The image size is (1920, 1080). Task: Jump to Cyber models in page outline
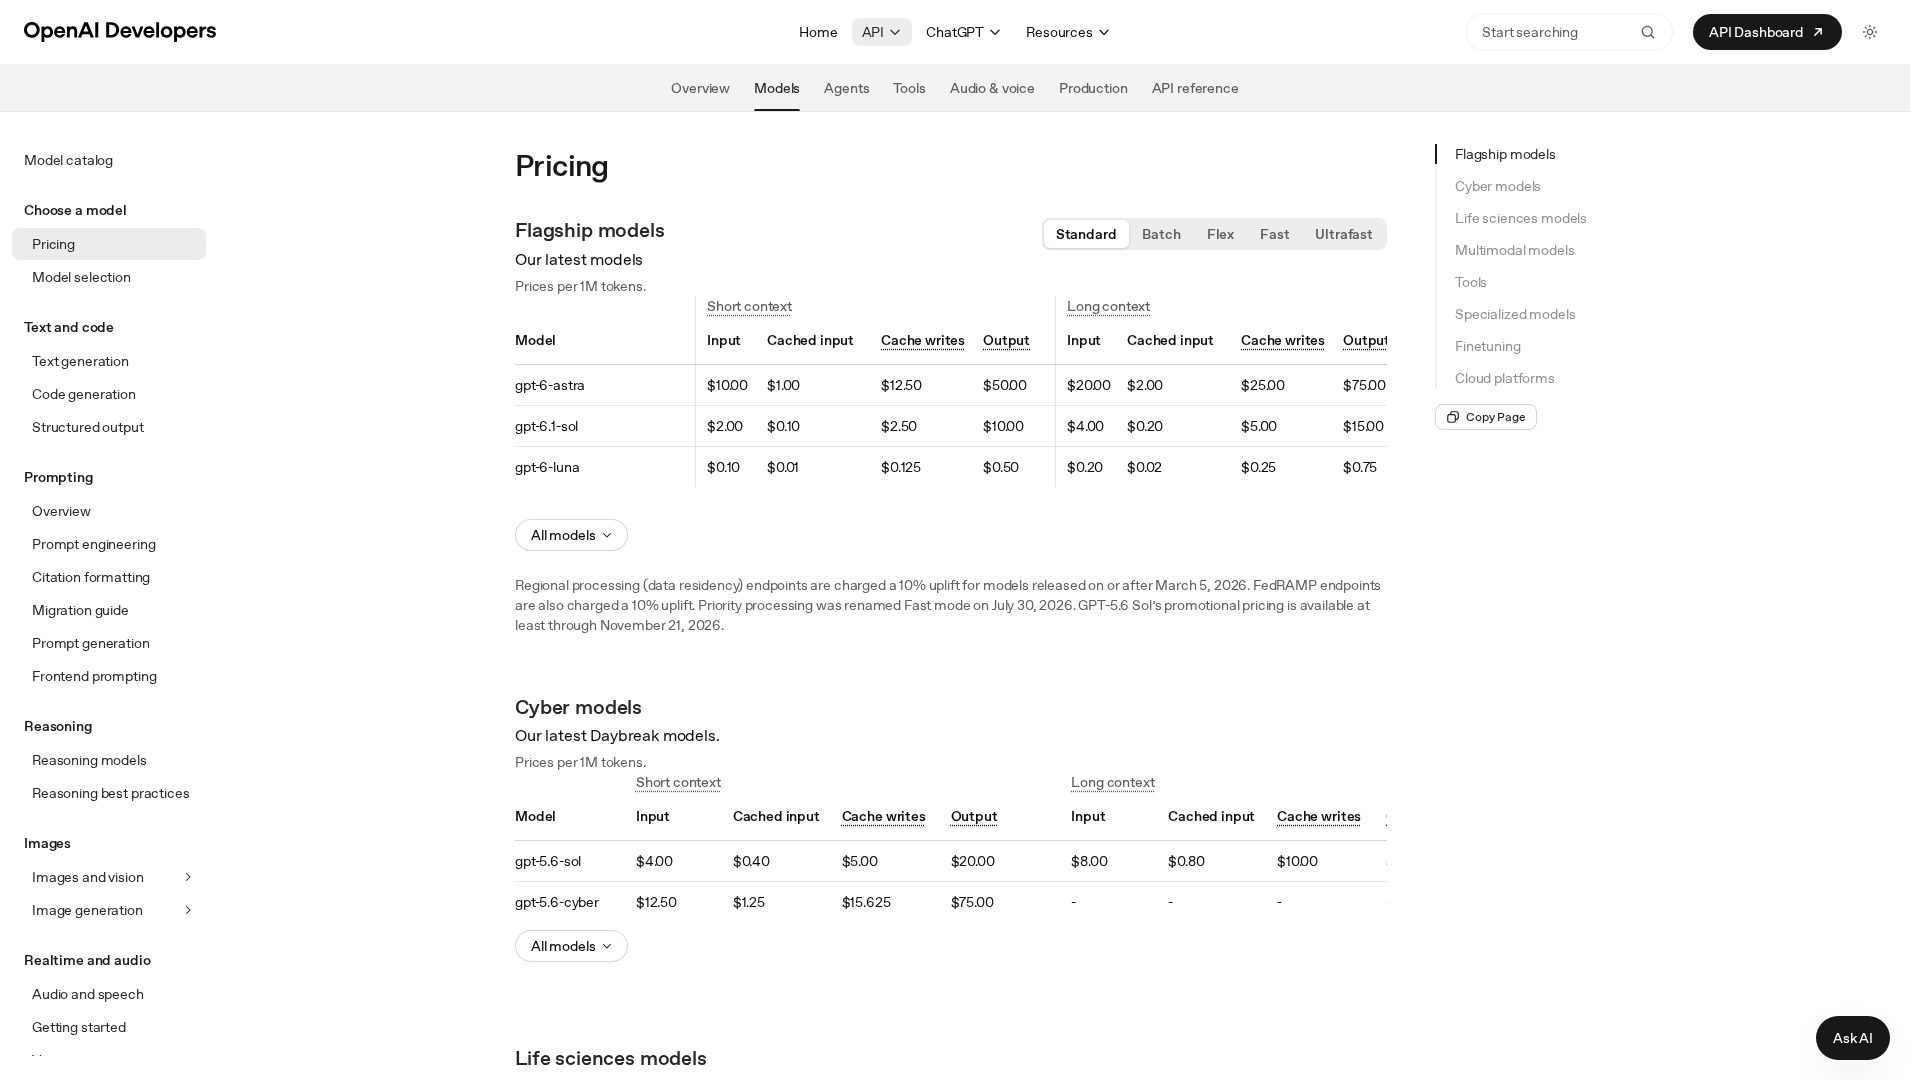coord(1497,186)
